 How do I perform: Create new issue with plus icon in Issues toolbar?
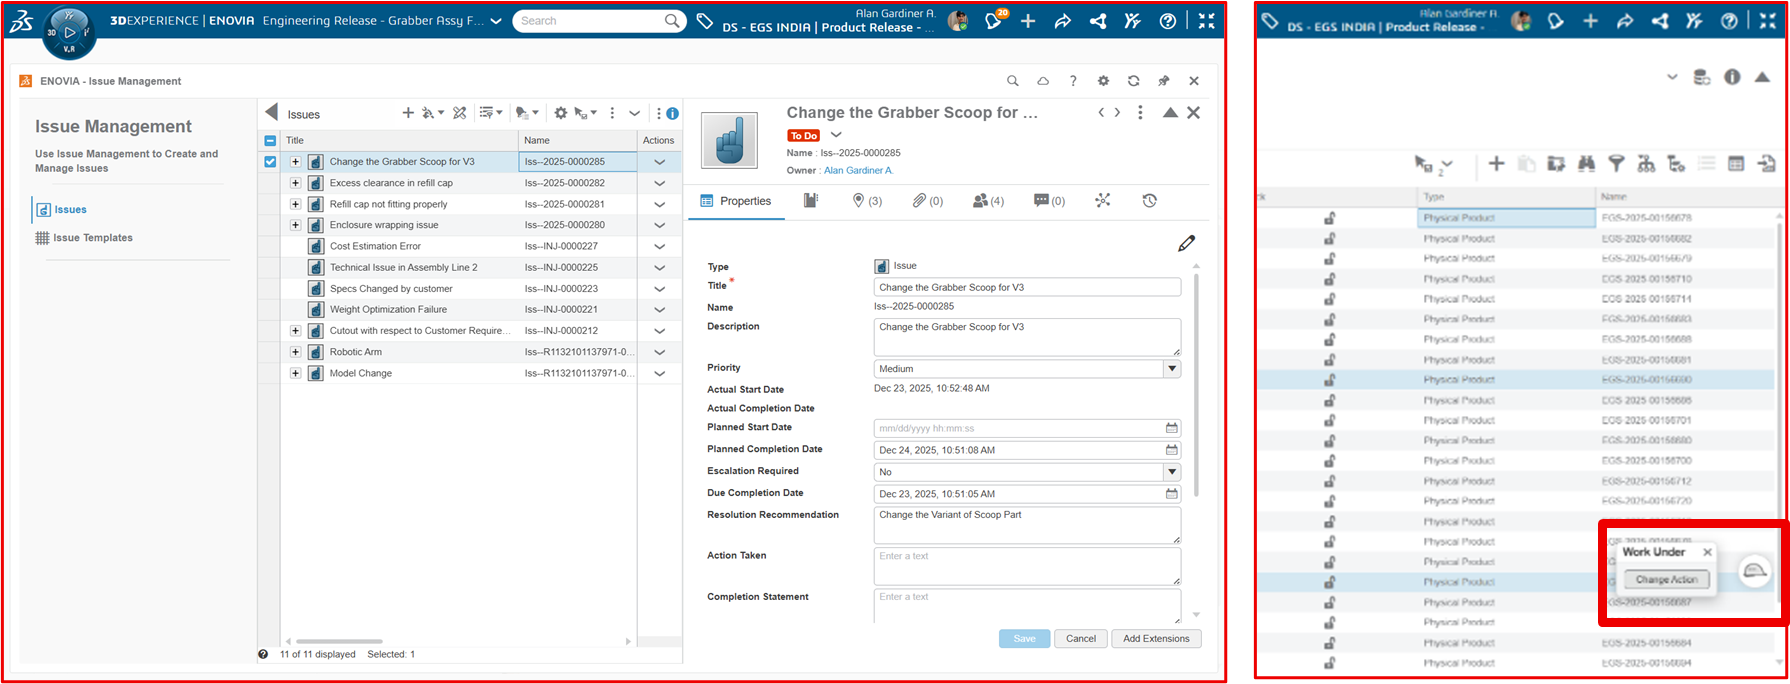[x=408, y=113]
